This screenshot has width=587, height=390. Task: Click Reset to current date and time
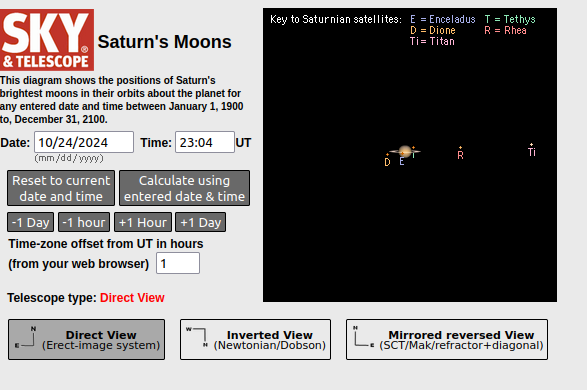click(x=61, y=188)
